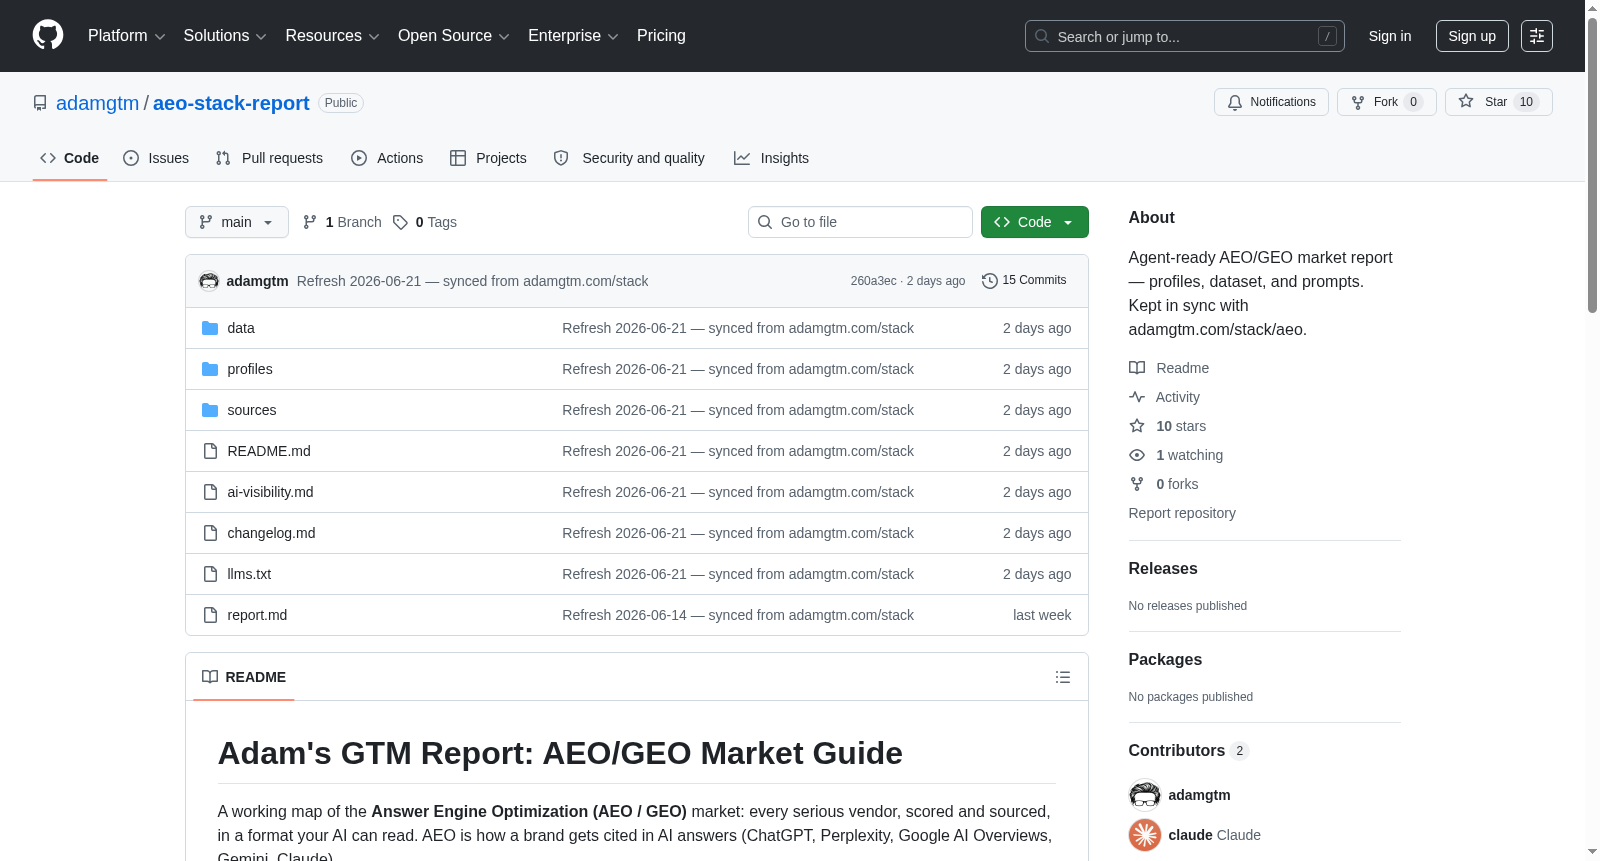Open the report.md file
The height and width of the screenshot is (861, 1600).
tap(257, 615)
